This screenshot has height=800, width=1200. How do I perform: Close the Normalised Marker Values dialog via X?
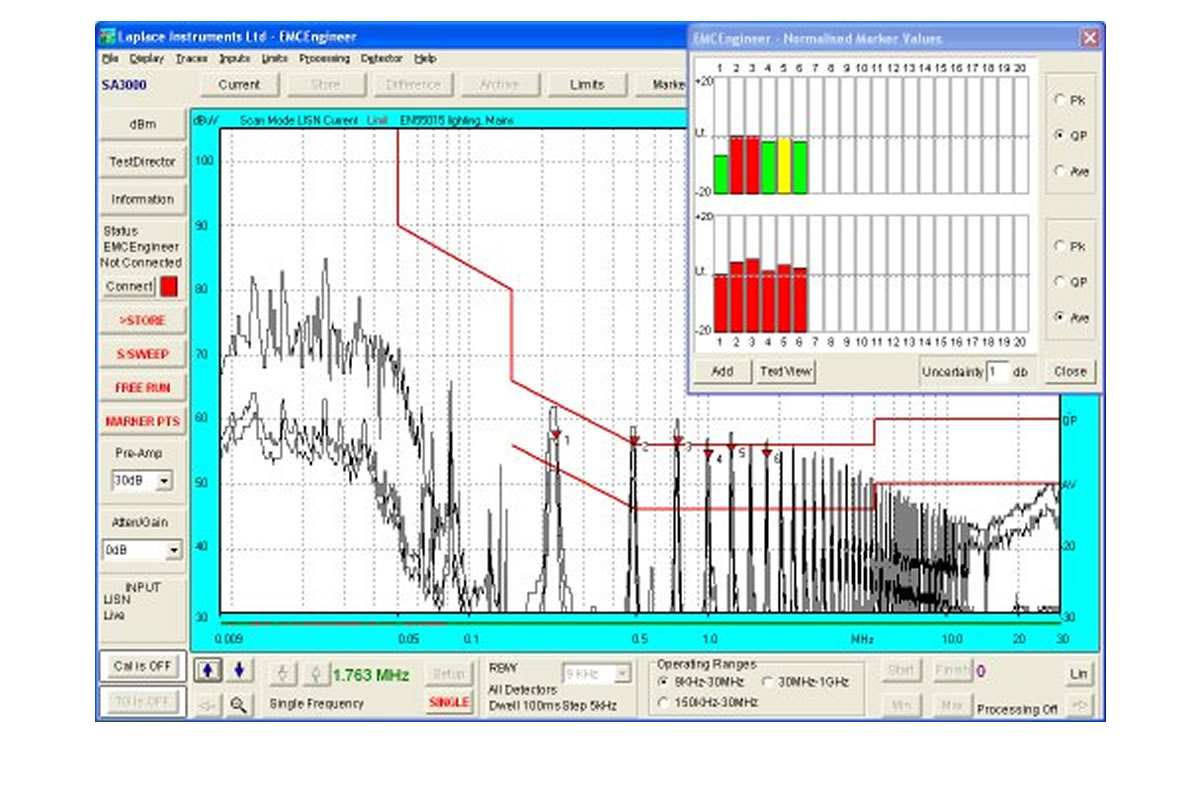click(x=1089, y=37)
